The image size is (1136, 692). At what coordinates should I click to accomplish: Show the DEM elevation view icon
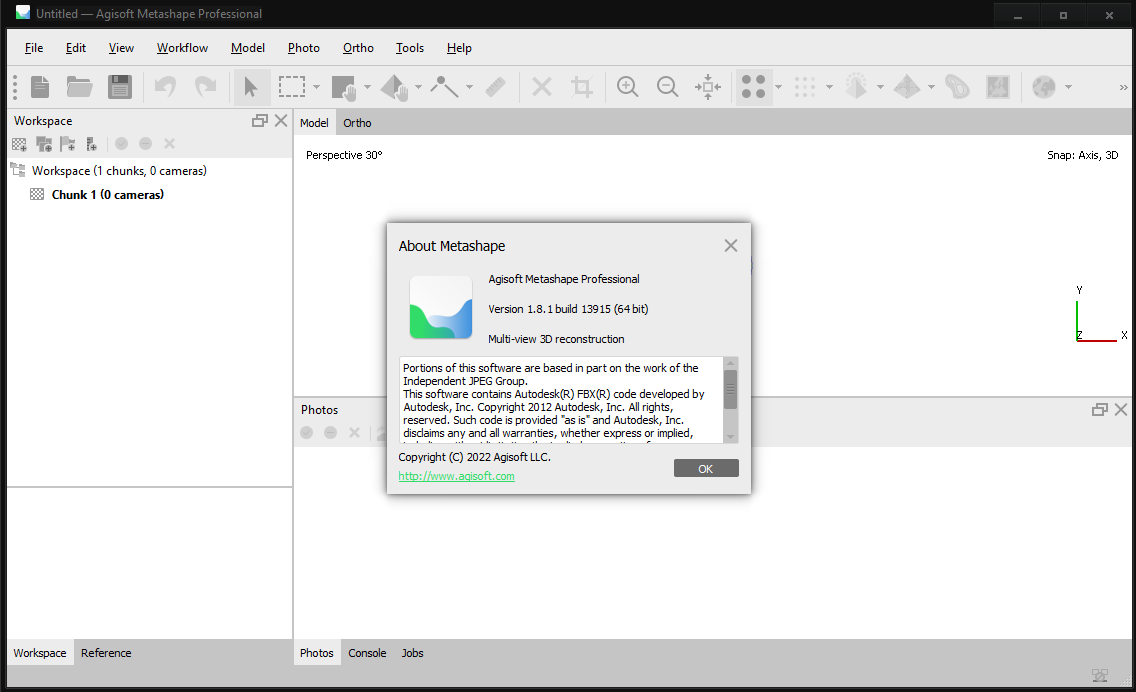point(957,87)
